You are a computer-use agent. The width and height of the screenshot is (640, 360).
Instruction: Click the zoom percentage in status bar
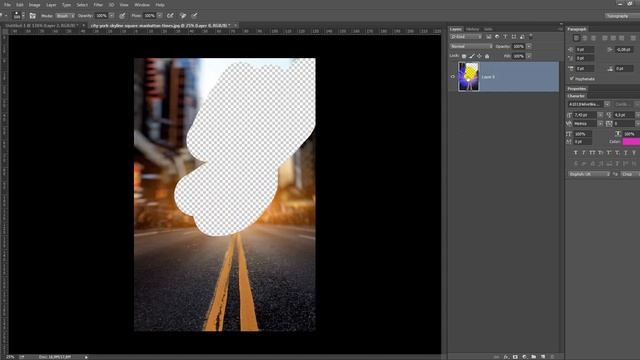(10, 357)
